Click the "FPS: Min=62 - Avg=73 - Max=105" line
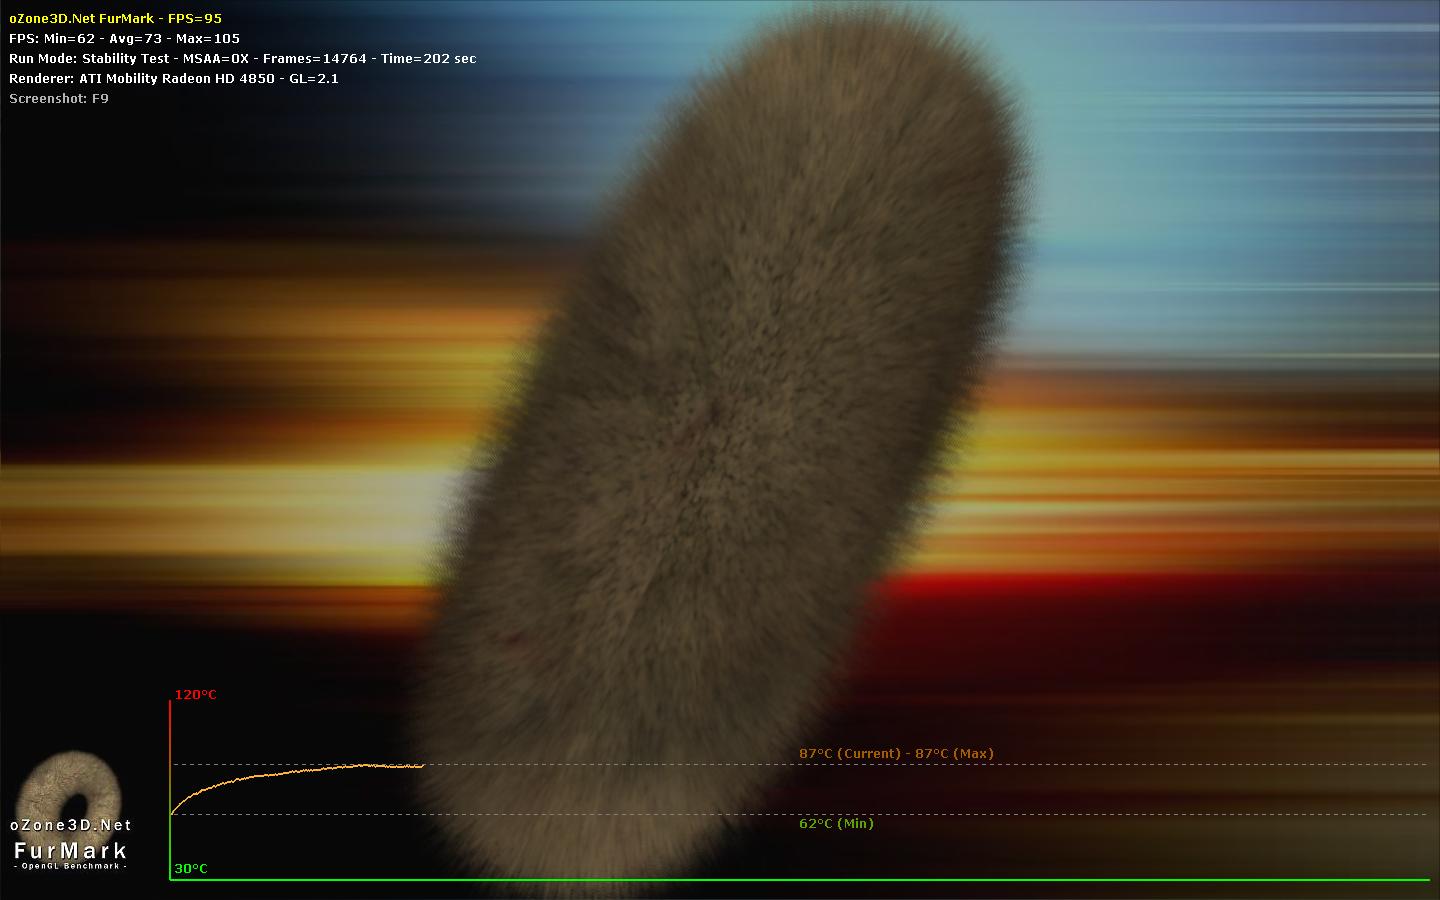This screenshot has height=900, width=1440. [x=124, y=38]
